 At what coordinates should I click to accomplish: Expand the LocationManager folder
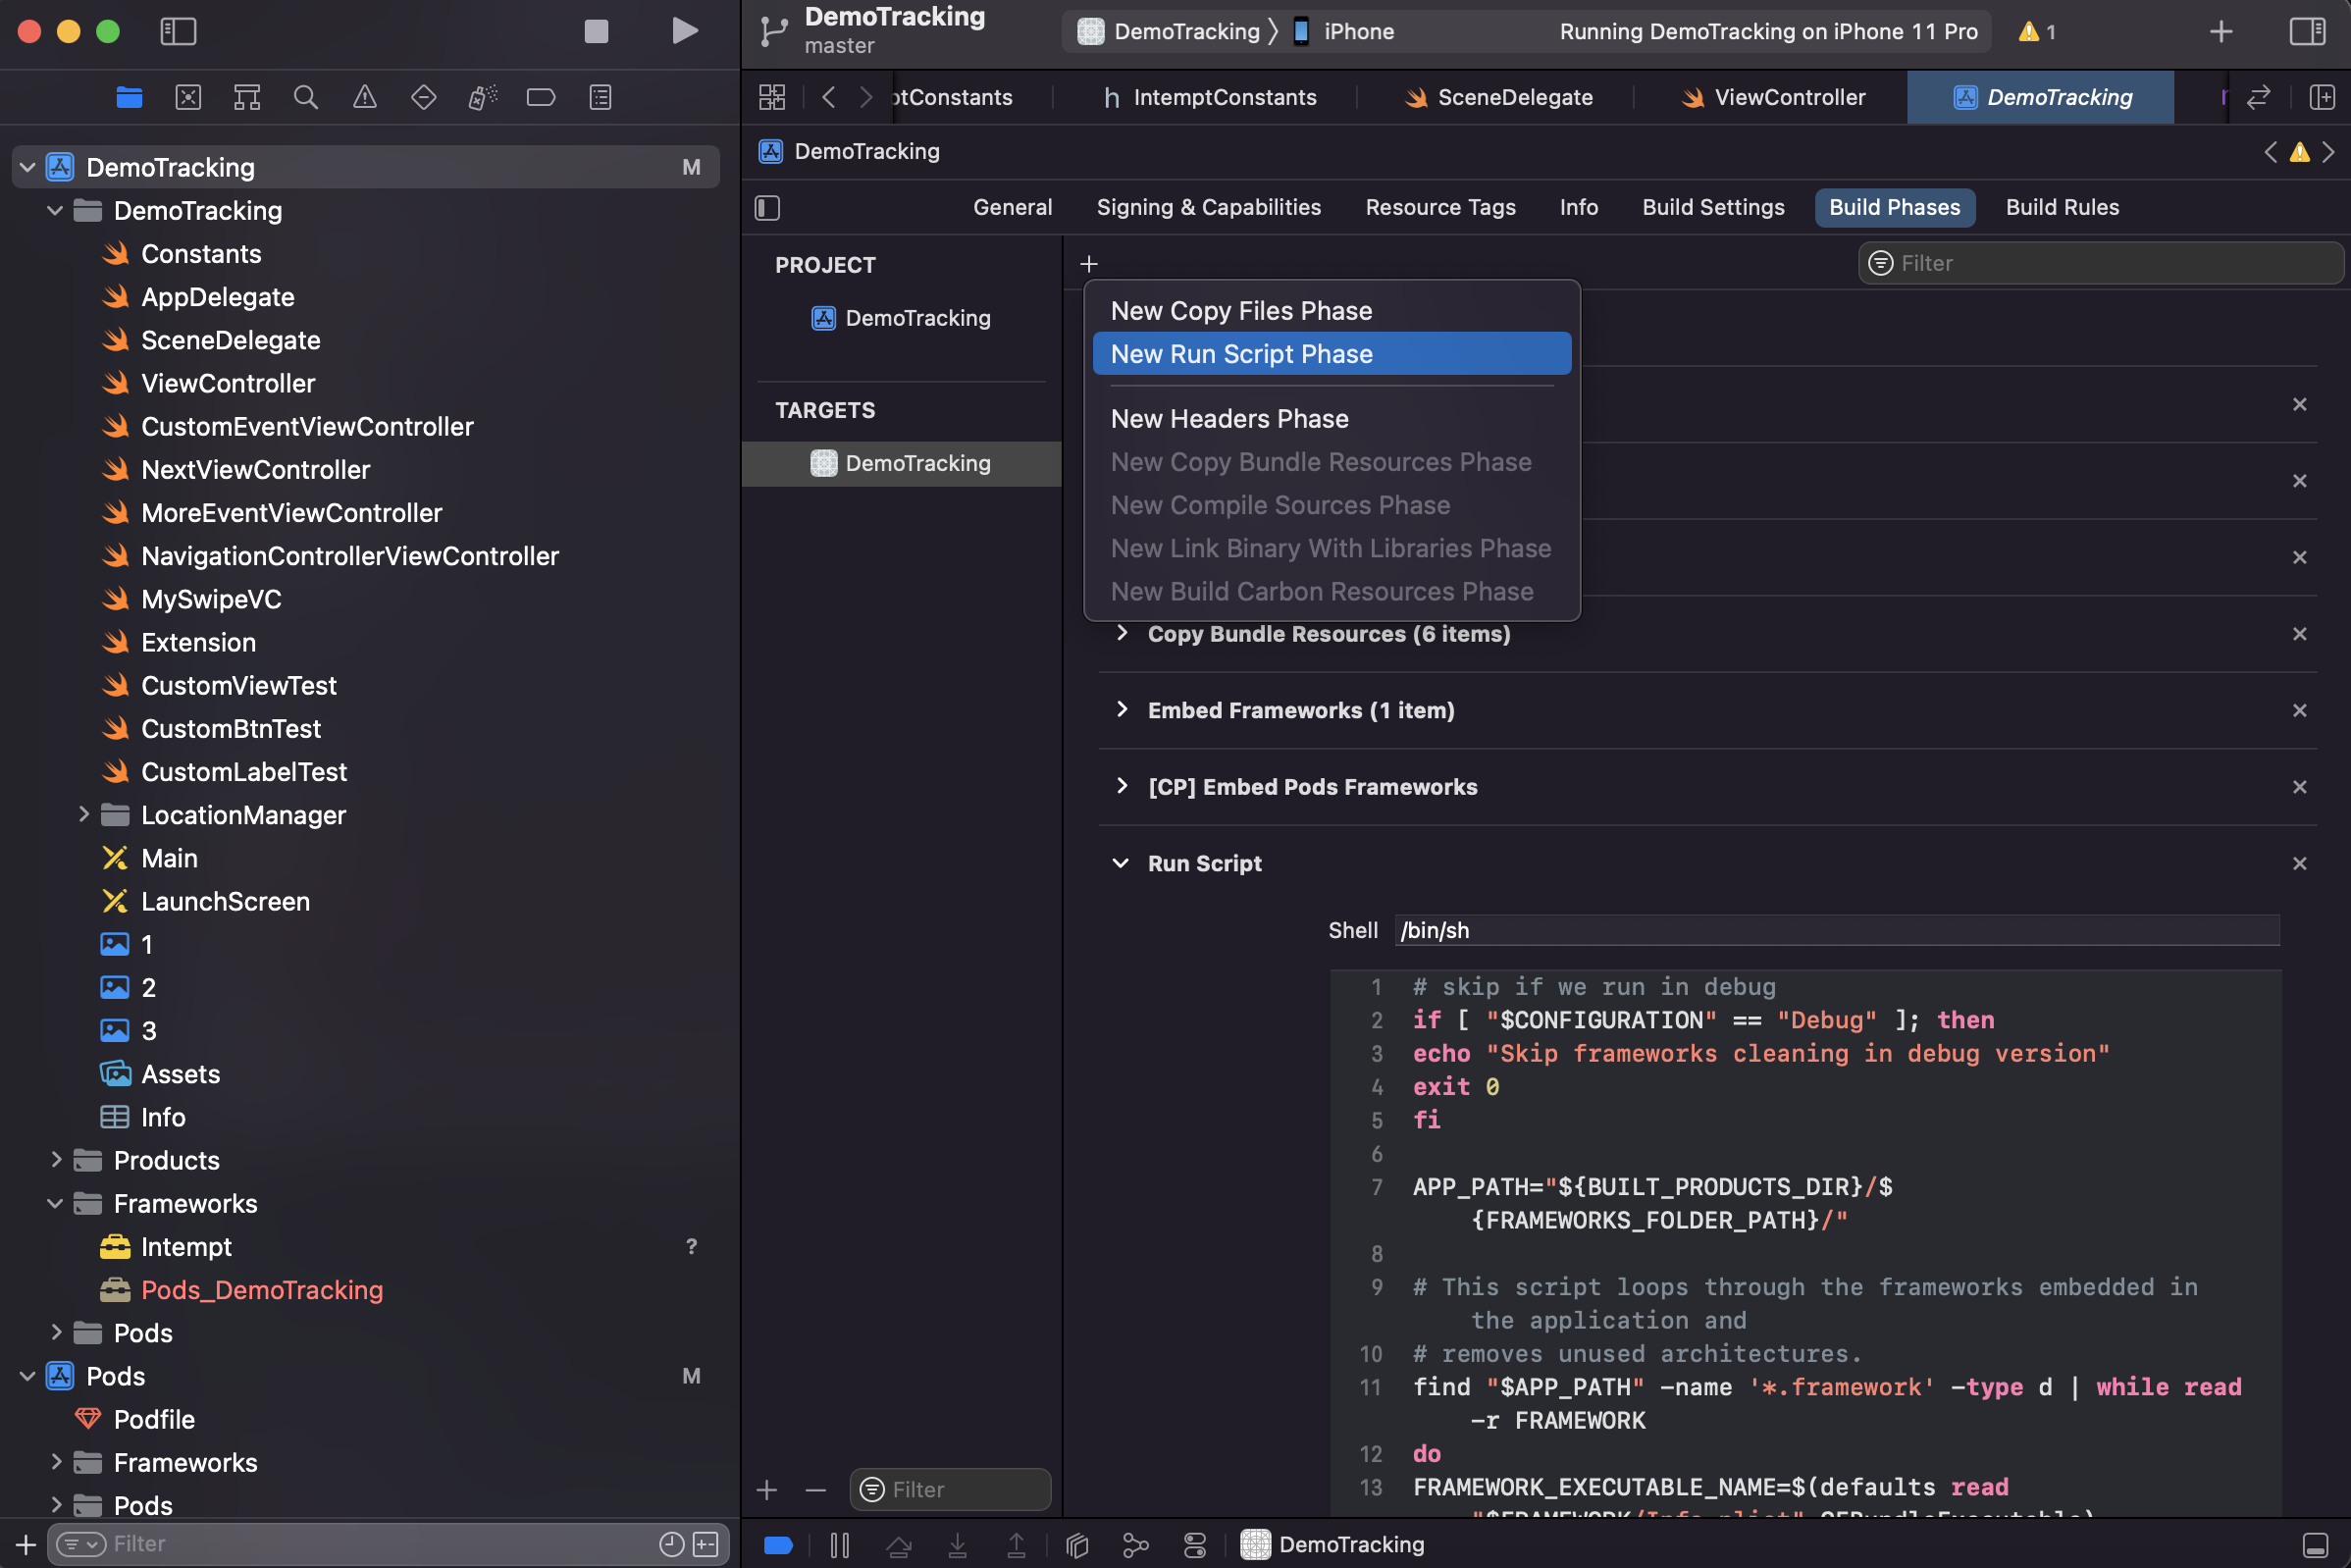(x=84, y=815)
